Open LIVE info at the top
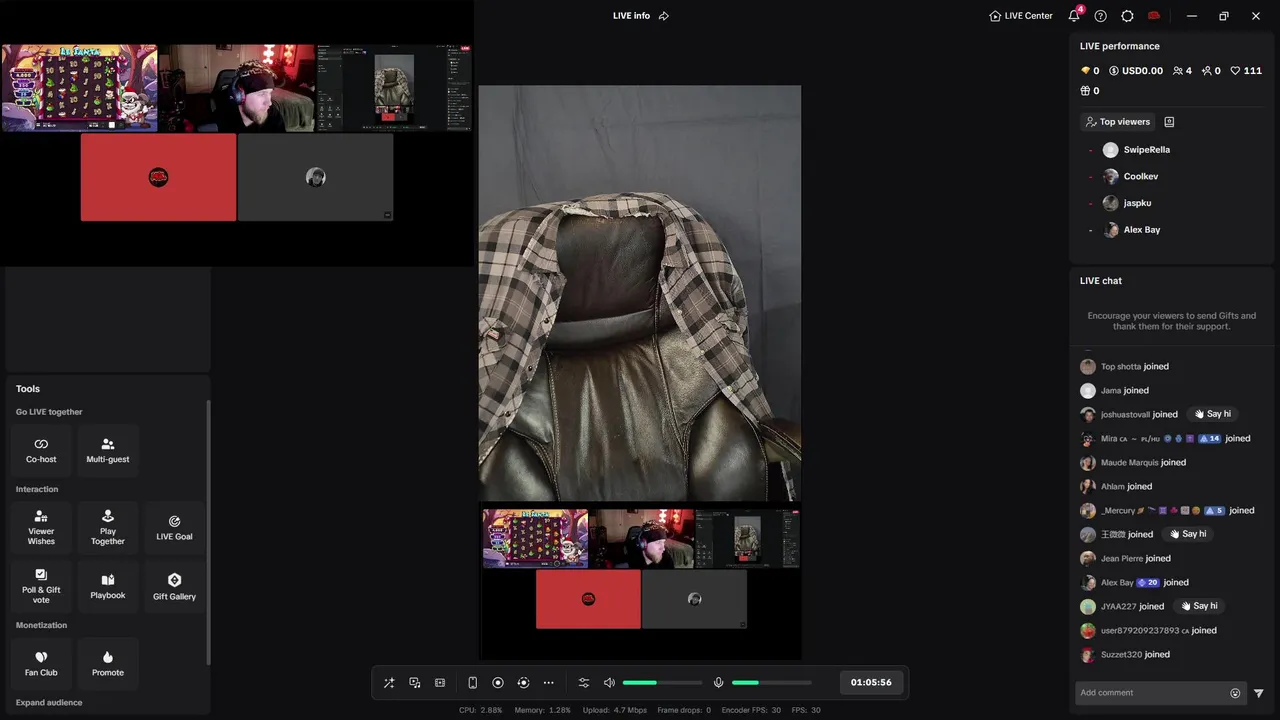Image resolution: width=1280 pixels, height=720 pixels. point(631,16)
